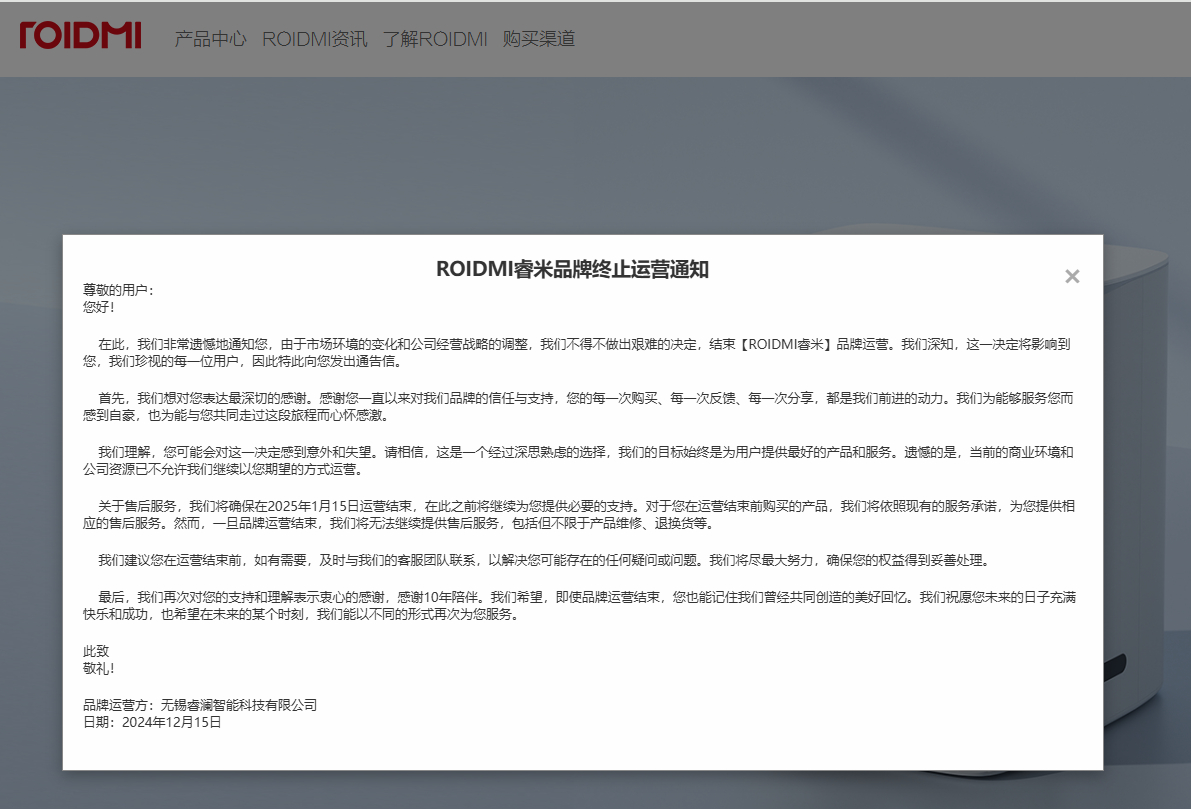Click the 您好! line in the notice
The image size is (1191, 809).
[x=99, y=307]
